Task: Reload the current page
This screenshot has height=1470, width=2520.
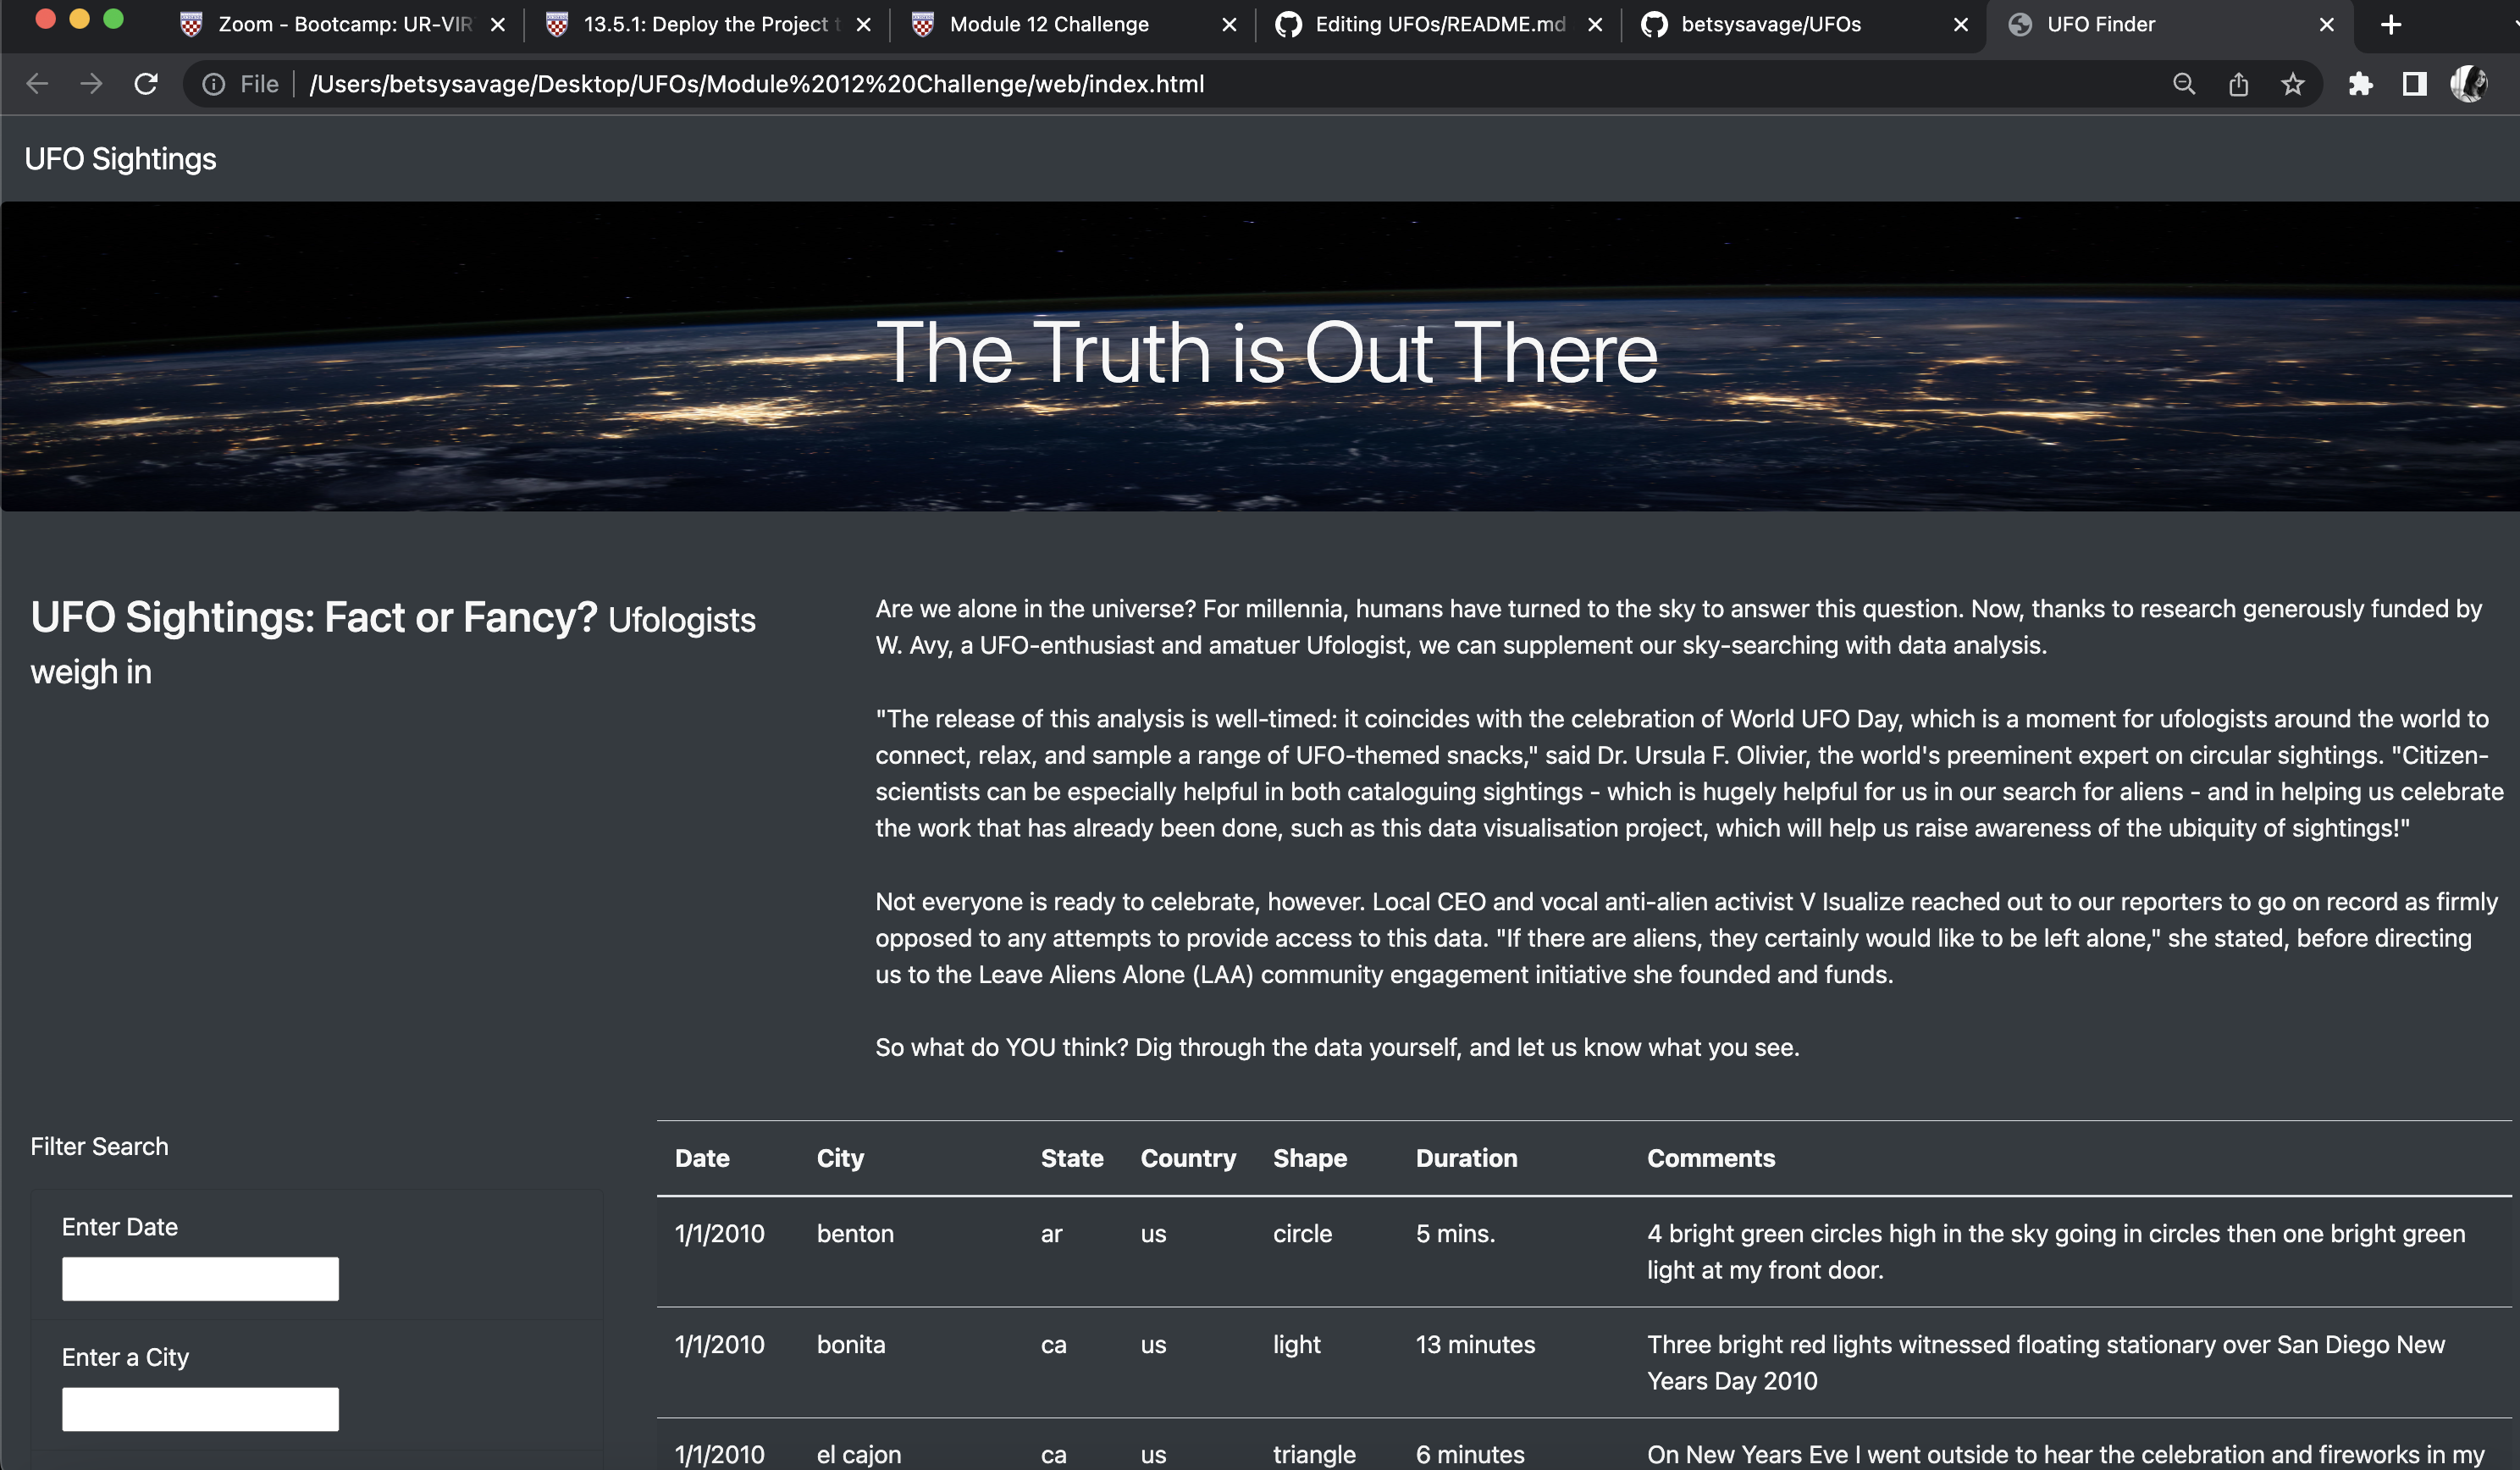Action: 146,84
